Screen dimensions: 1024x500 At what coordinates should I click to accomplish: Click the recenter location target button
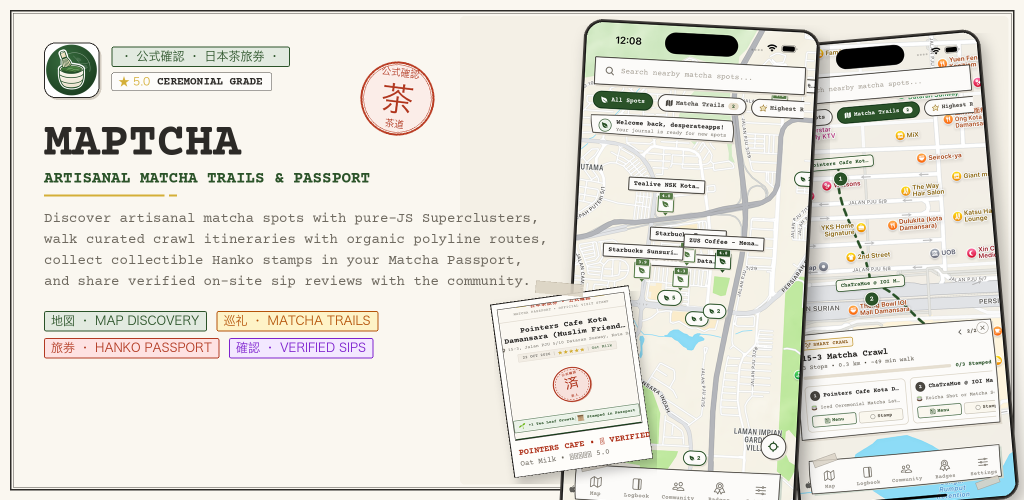tap(773, 447)
